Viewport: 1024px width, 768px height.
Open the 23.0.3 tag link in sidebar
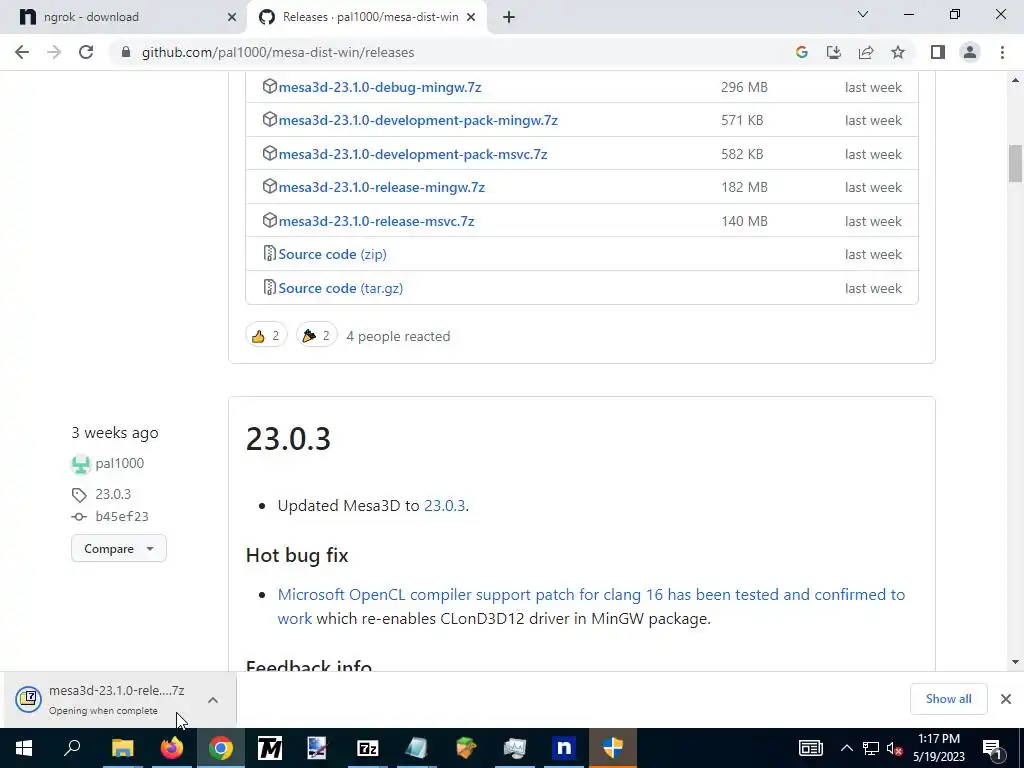coord(113,494)
